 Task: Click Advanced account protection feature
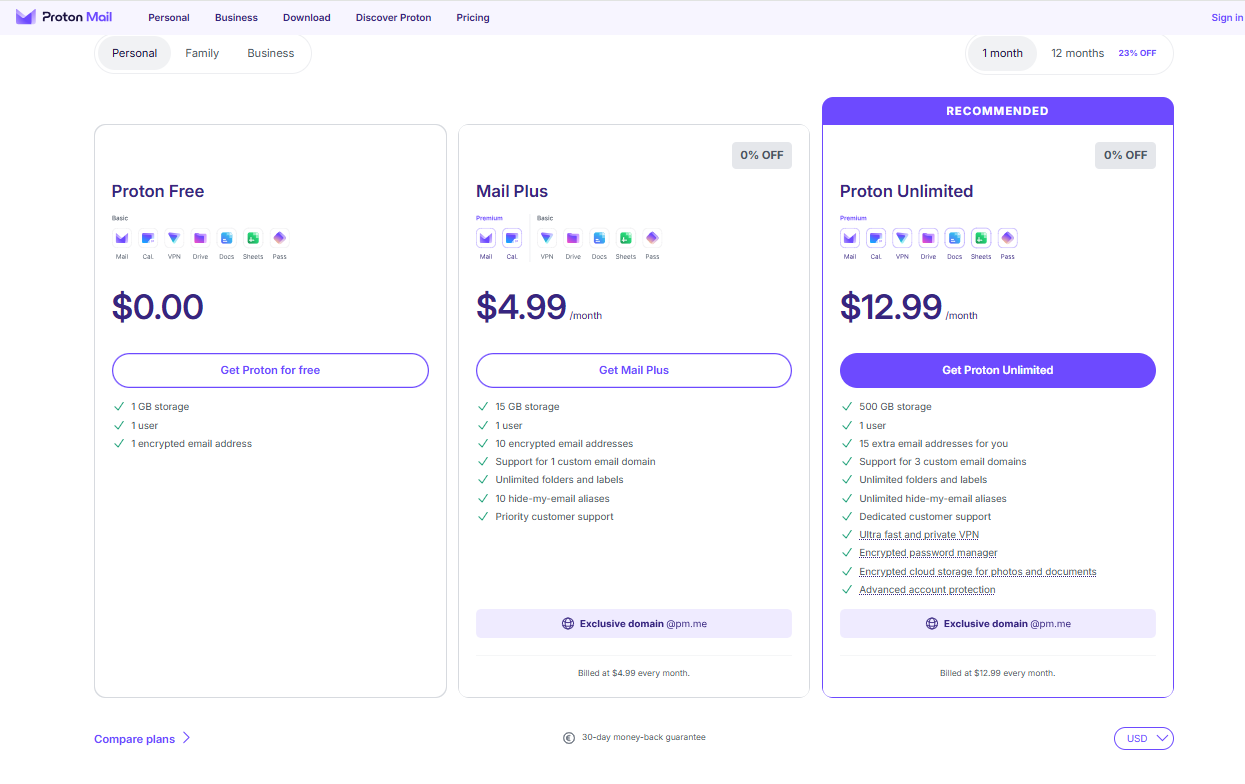coord(927,590)
